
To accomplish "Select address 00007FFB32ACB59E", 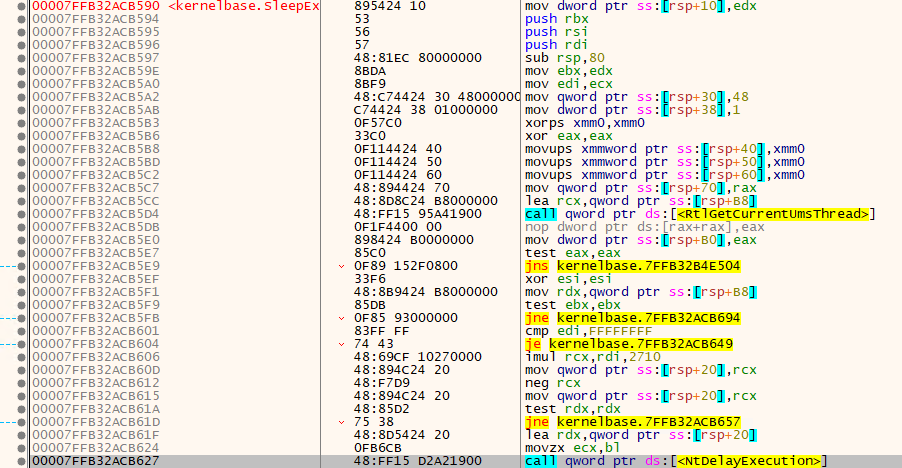I will [x=96, y=71].
